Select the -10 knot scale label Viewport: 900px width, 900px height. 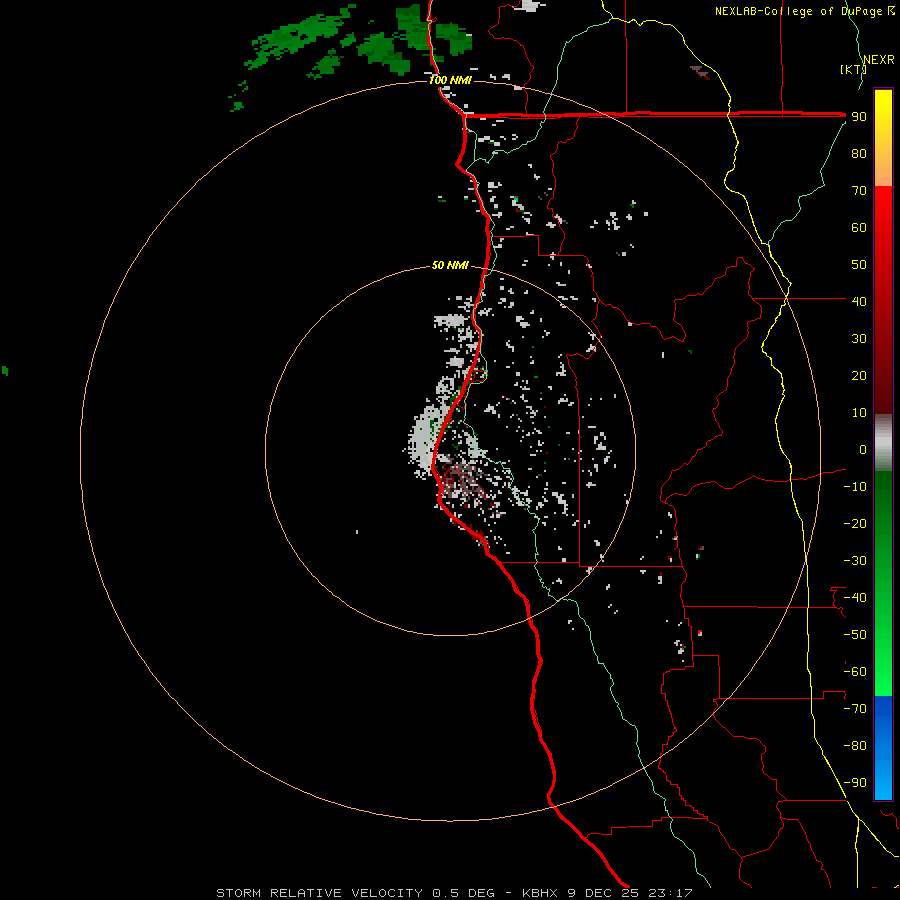855,487
